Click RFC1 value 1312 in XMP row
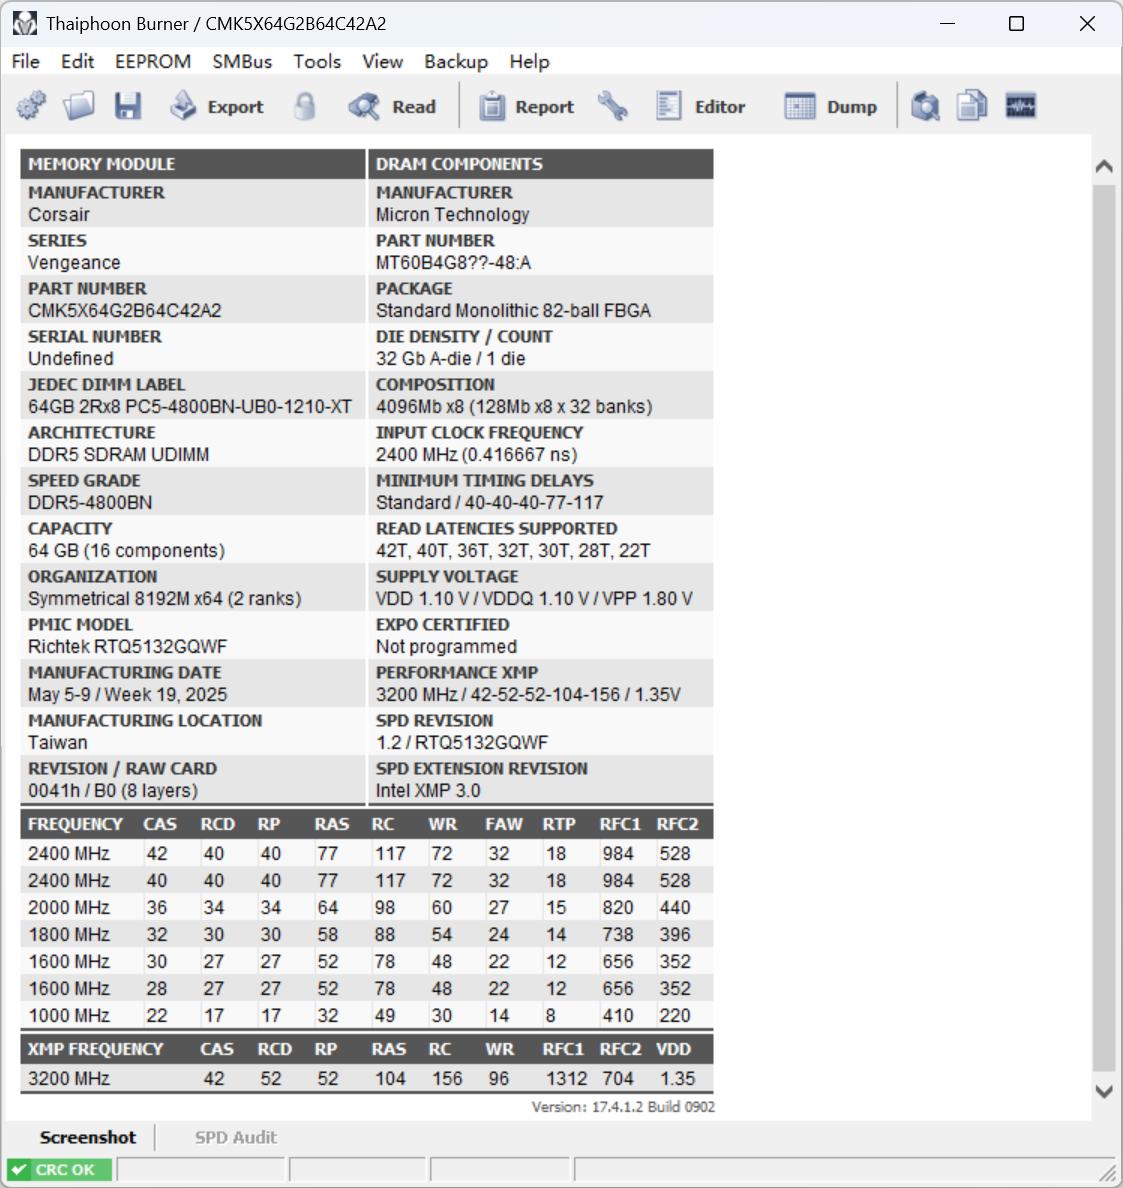This screenshot has width=1123, height=1188. click(566, 1078)
